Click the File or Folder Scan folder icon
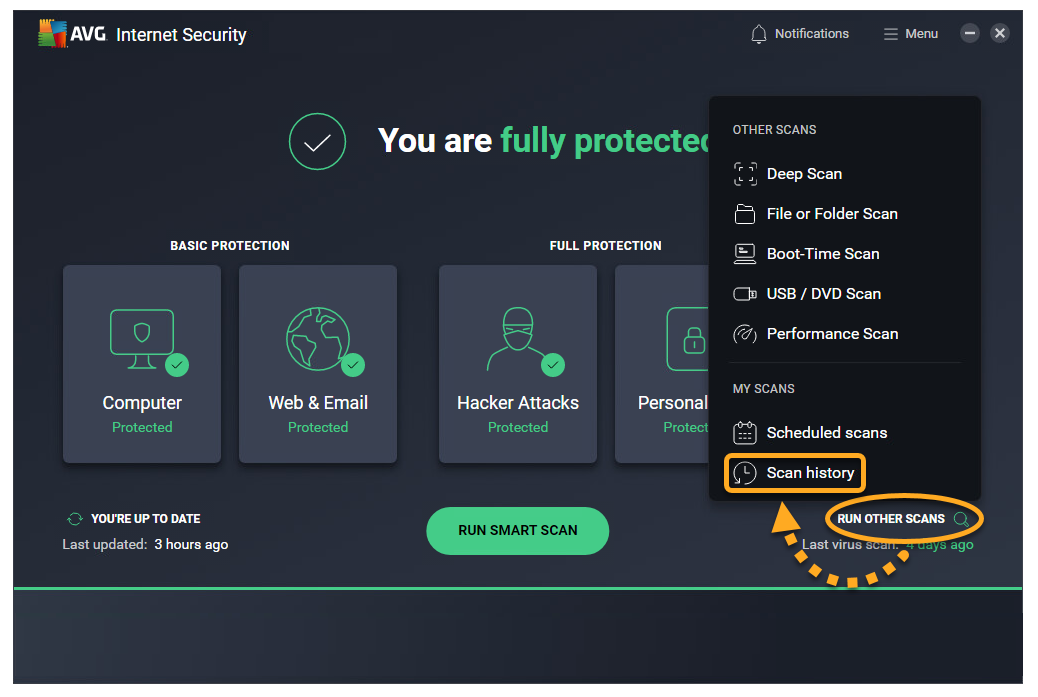The width and height of the screenshot is (1038, 697). [745, 214]
